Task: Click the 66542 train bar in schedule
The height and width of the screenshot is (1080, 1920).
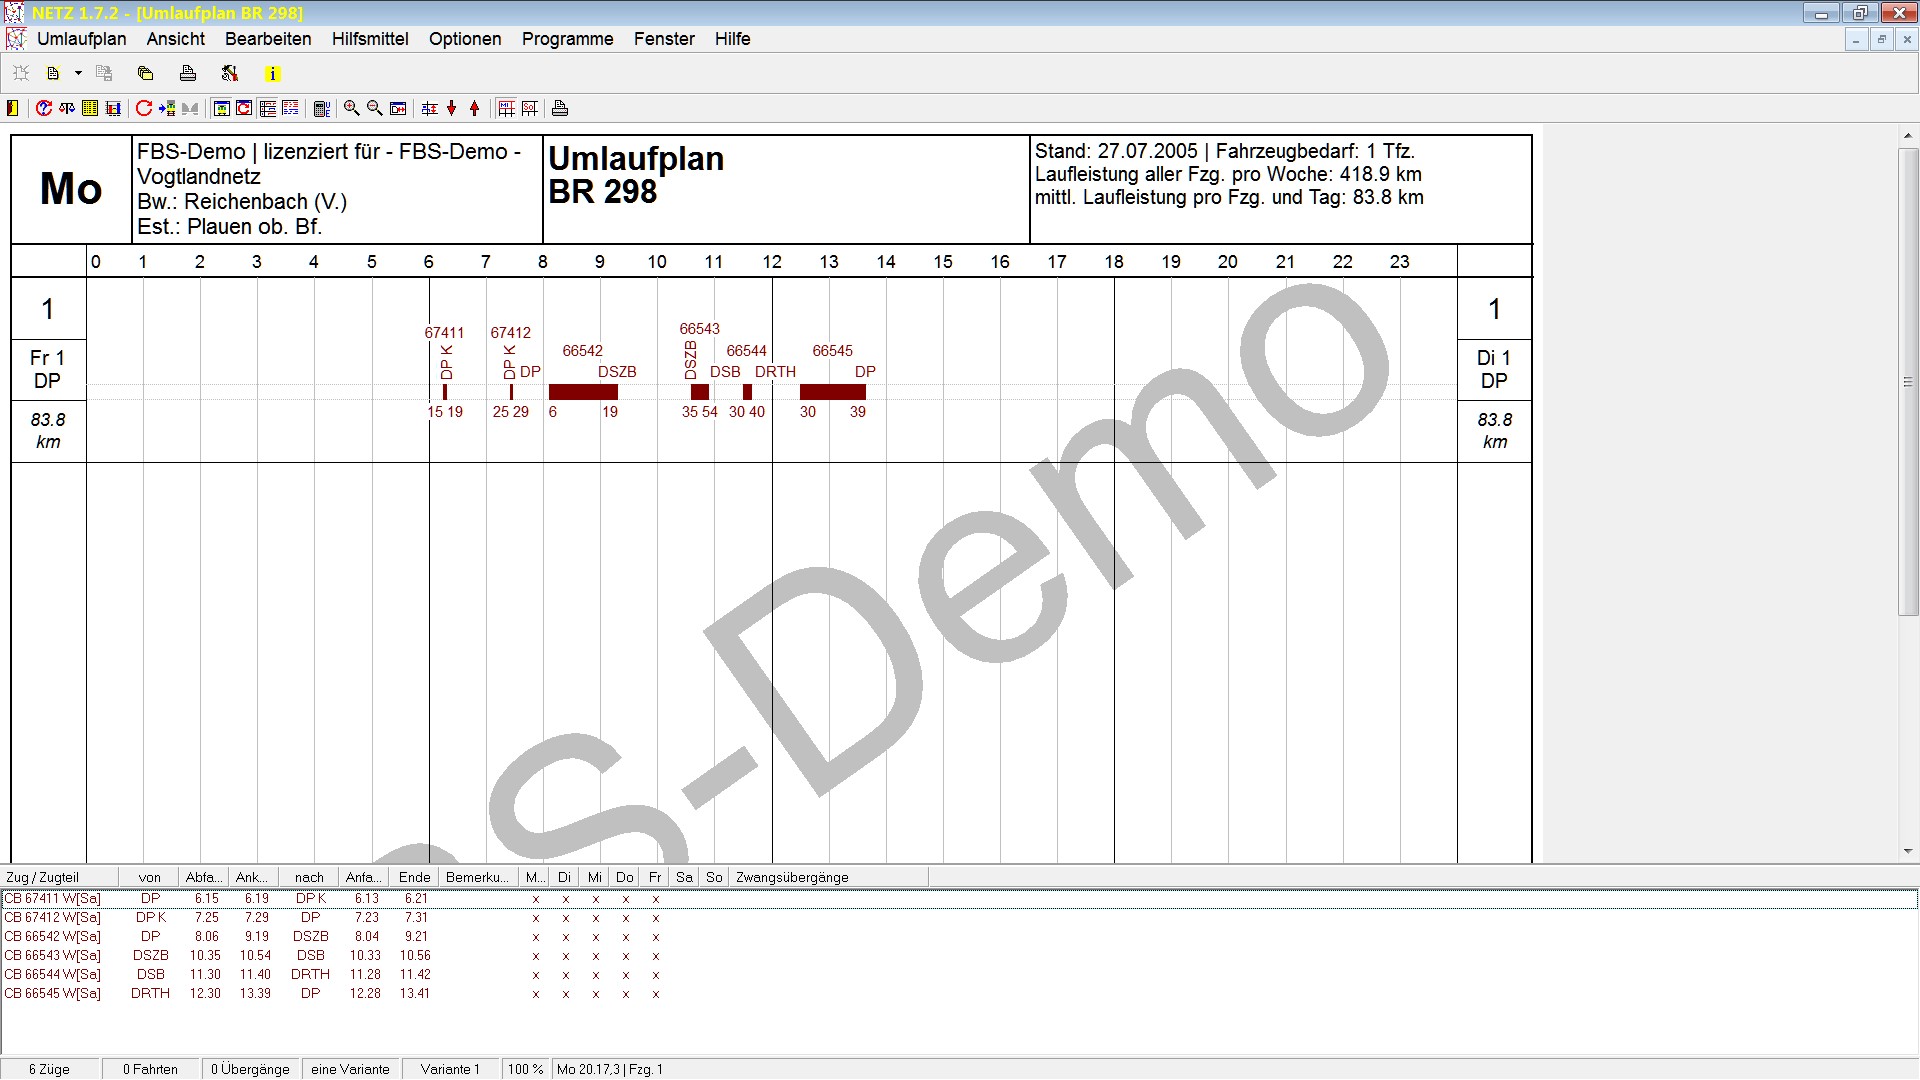Action: point(583,392)
